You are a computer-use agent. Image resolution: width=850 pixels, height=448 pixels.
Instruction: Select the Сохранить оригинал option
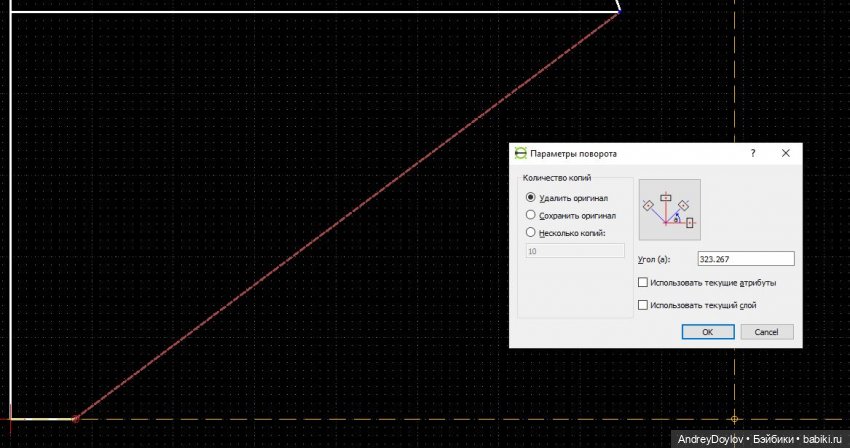tap(531, 215)
